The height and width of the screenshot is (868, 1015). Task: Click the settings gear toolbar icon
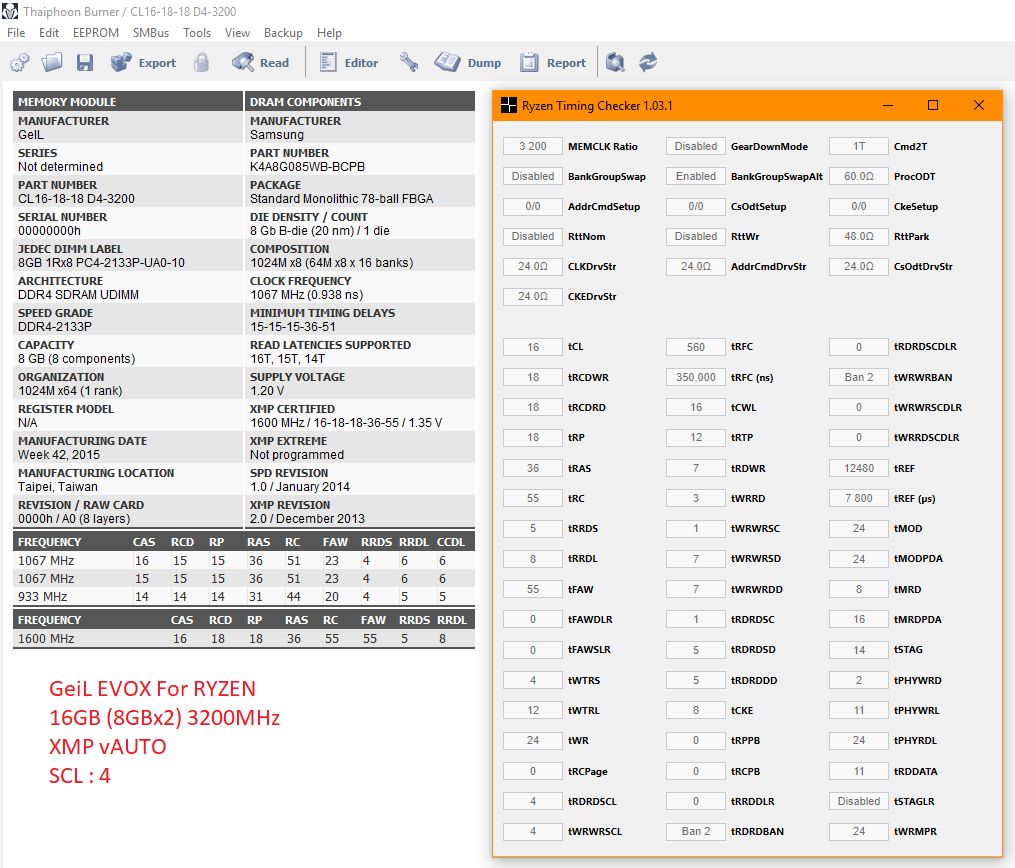(x=20, y=63)
